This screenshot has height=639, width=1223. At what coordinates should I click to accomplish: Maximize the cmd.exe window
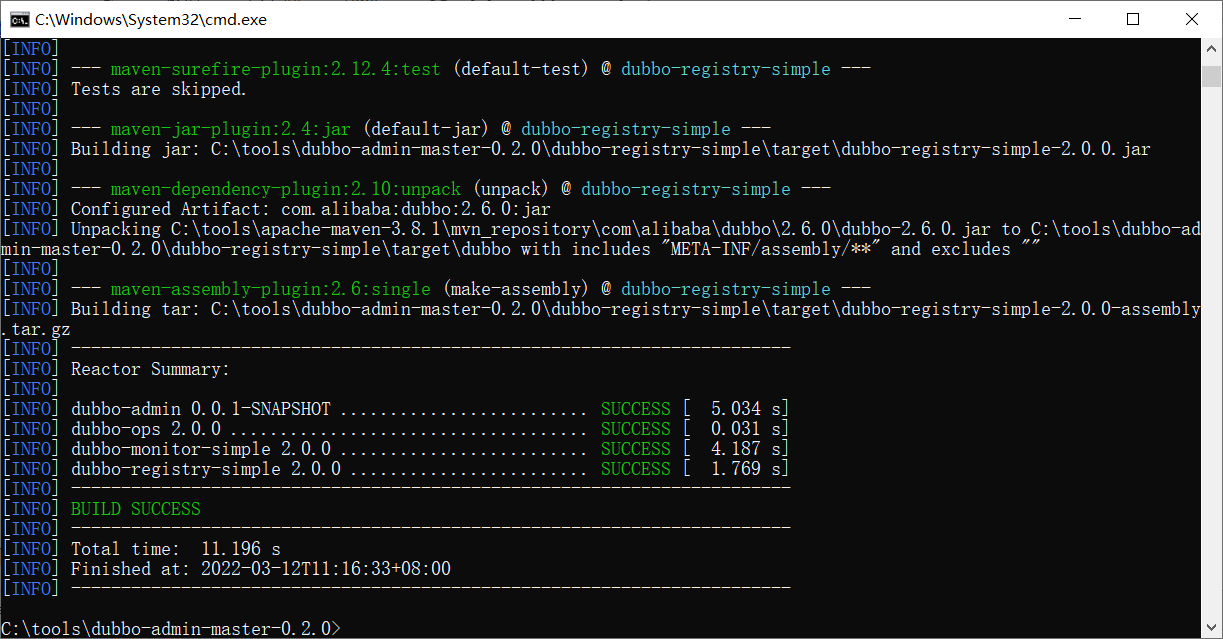click(x=1133, y=19)
